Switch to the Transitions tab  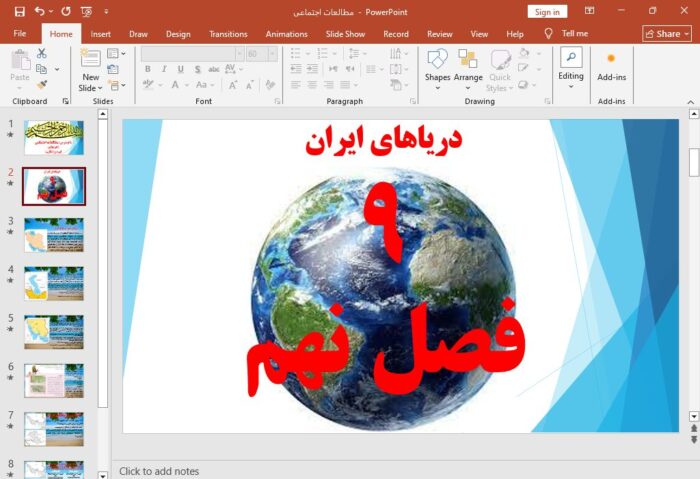click(x=228, y=34)
